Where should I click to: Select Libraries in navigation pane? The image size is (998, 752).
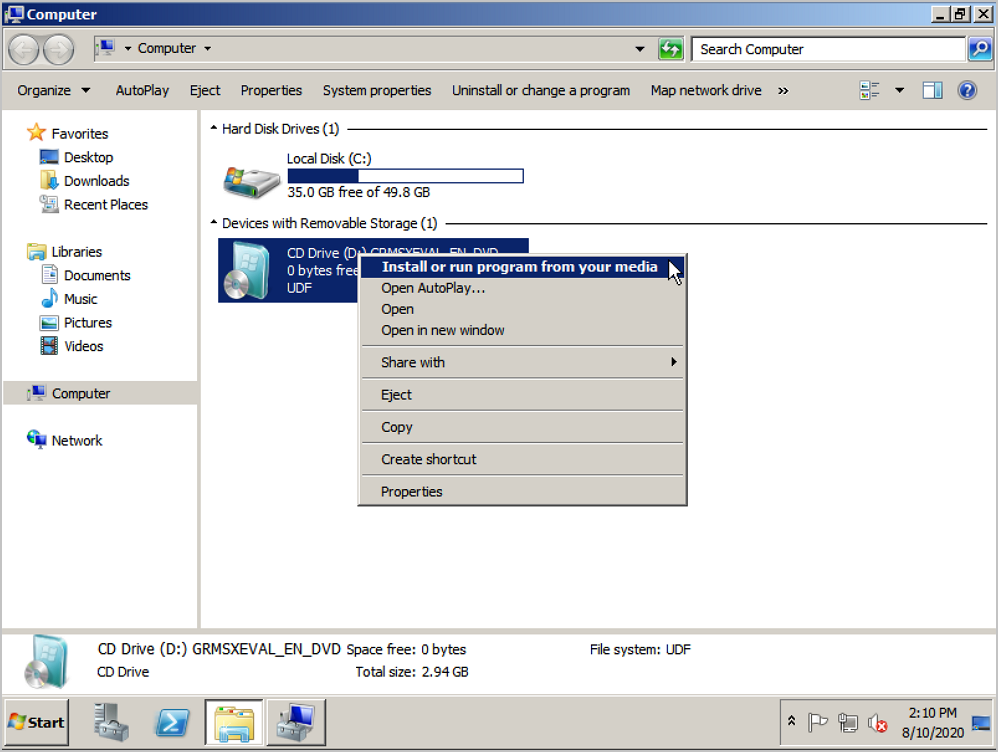click(76, 252)
